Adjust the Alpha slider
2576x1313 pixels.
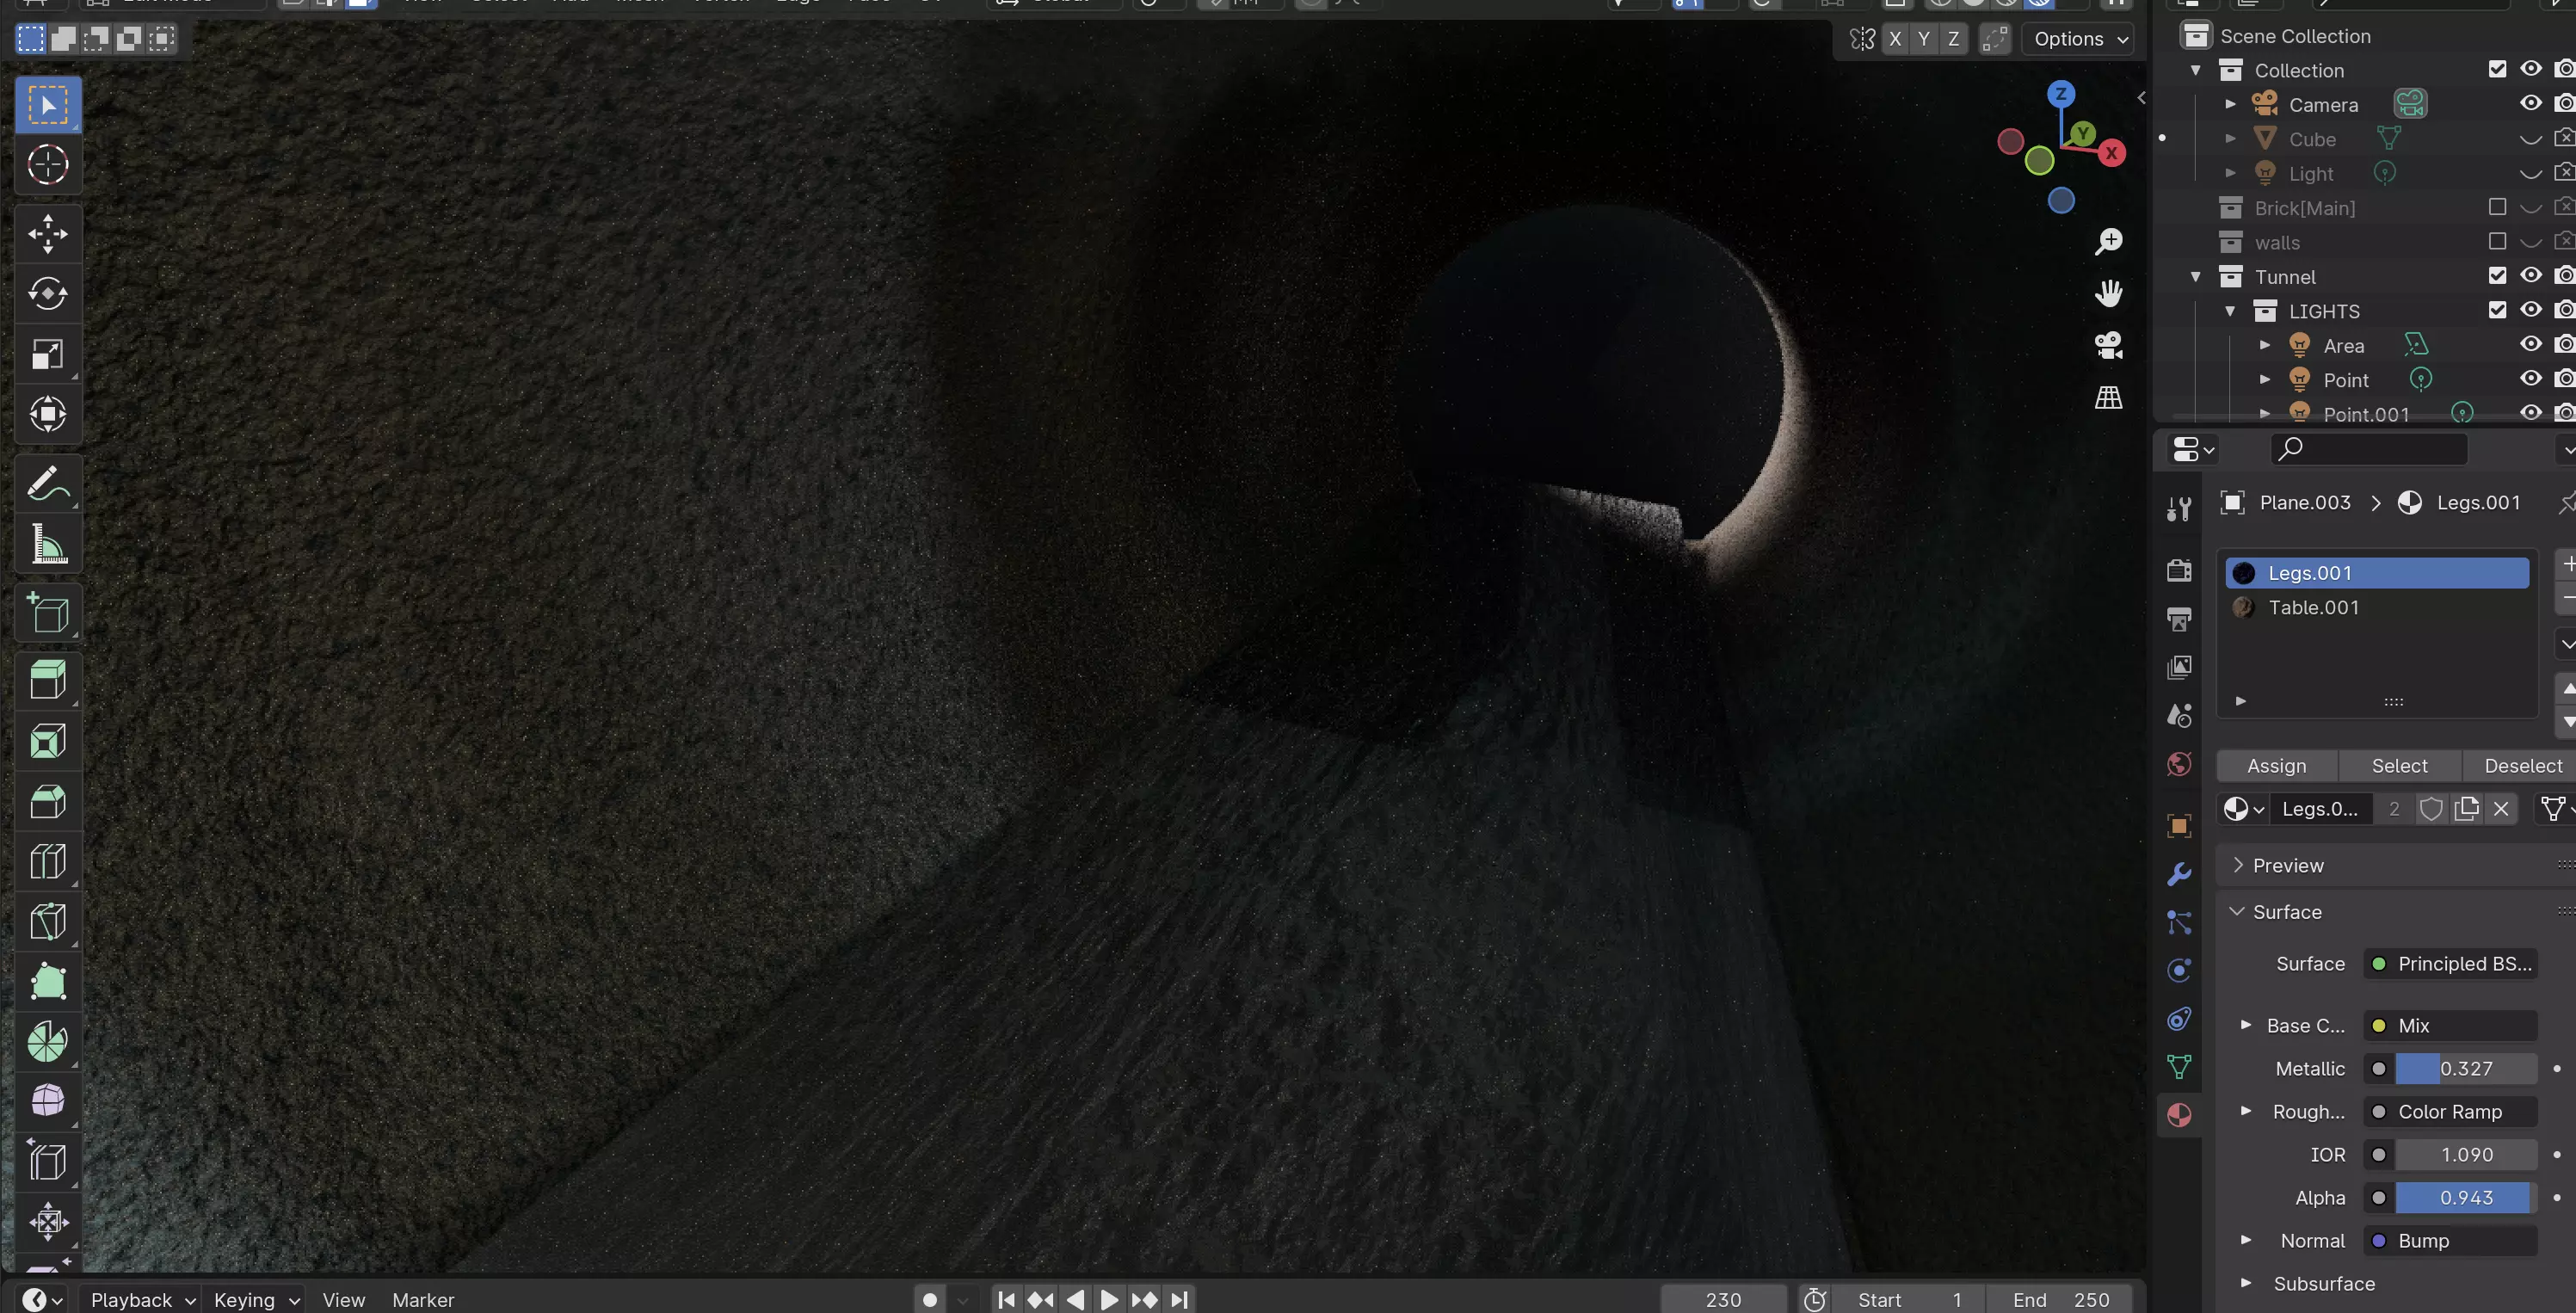pos(2466,1198)
